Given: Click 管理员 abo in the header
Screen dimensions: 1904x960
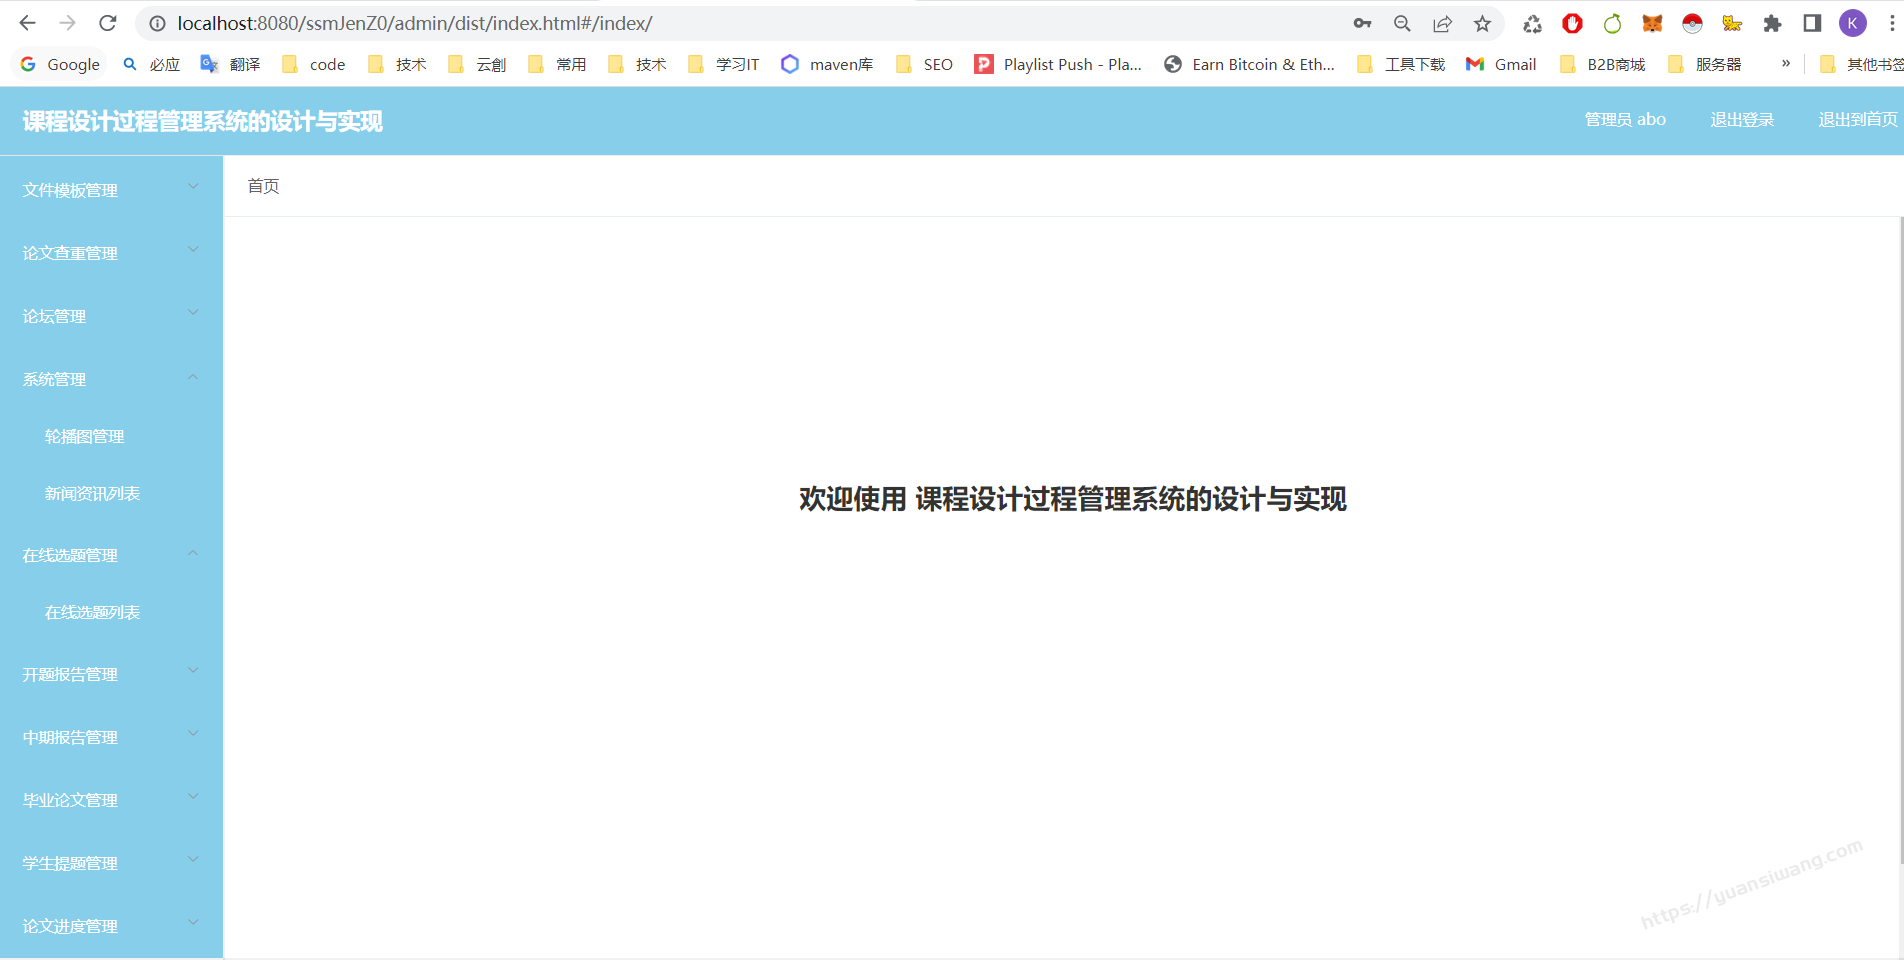Looking at the screenshot, I should [1625, 120].
